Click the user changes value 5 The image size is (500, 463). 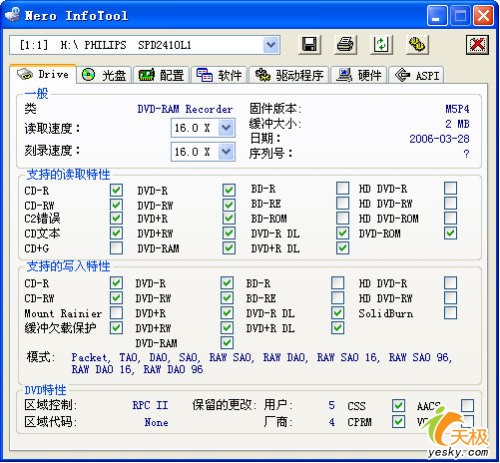(x=331, y=405)
